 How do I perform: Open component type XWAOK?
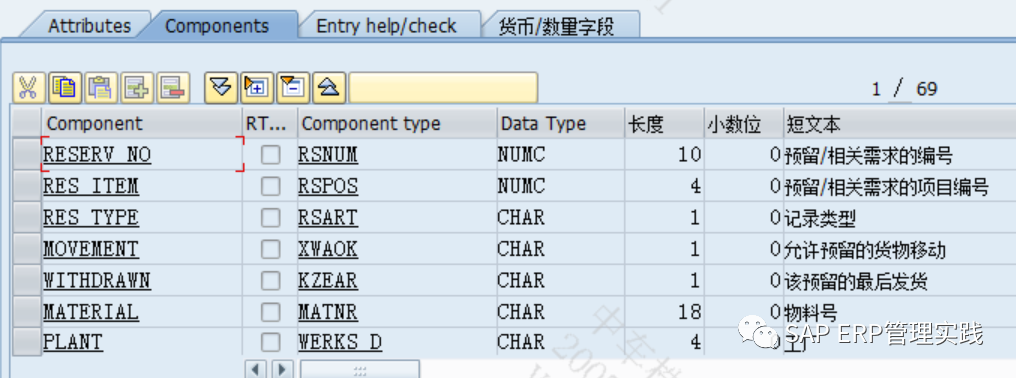click(328, 249)
